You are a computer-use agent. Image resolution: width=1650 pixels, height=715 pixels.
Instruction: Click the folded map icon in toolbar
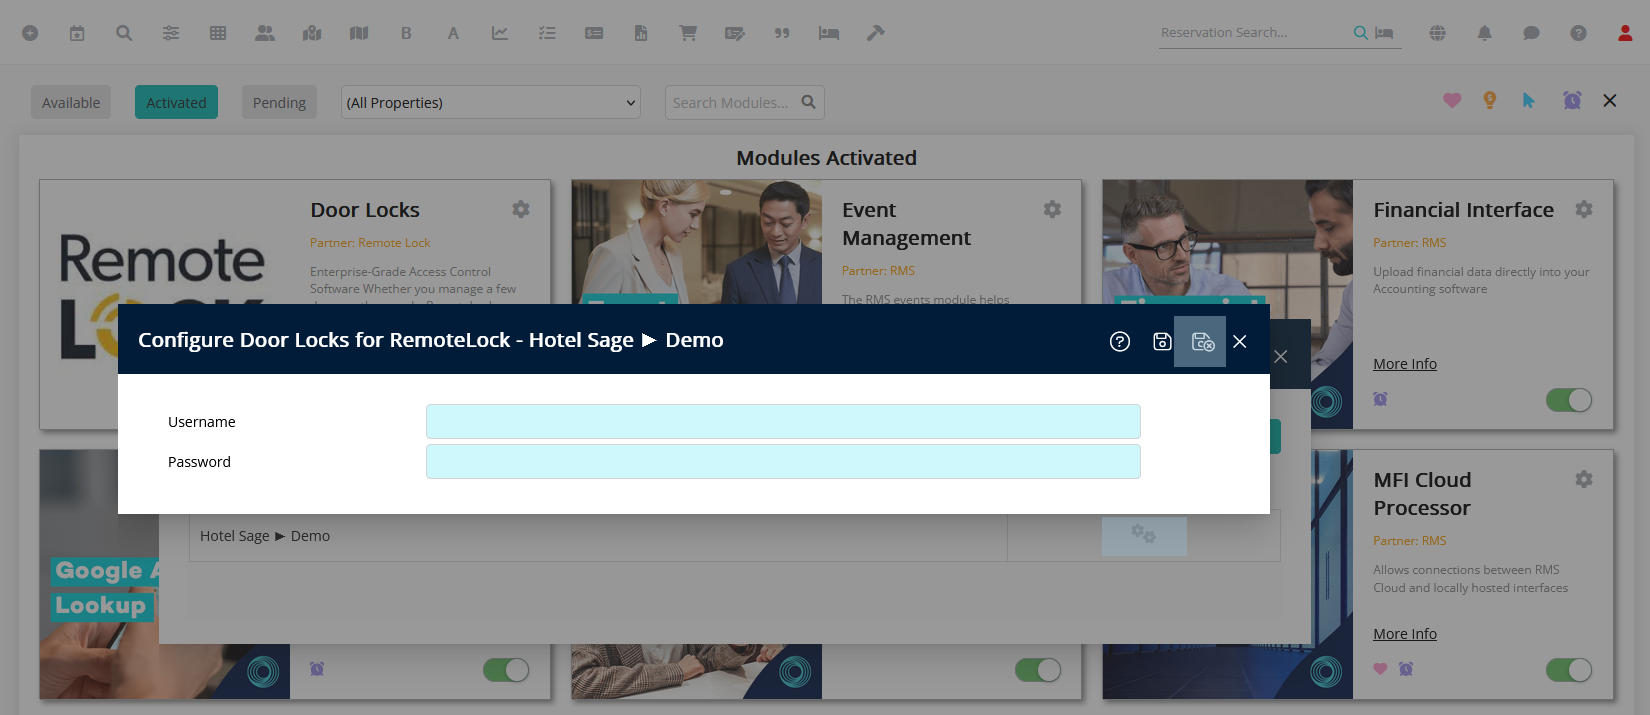point(359,33)
